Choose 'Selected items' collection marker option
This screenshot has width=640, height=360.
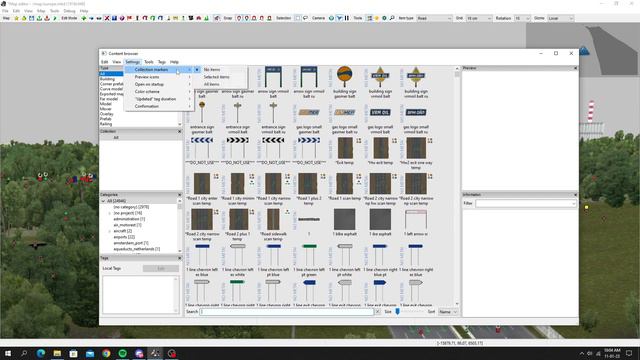coord(217,77)
